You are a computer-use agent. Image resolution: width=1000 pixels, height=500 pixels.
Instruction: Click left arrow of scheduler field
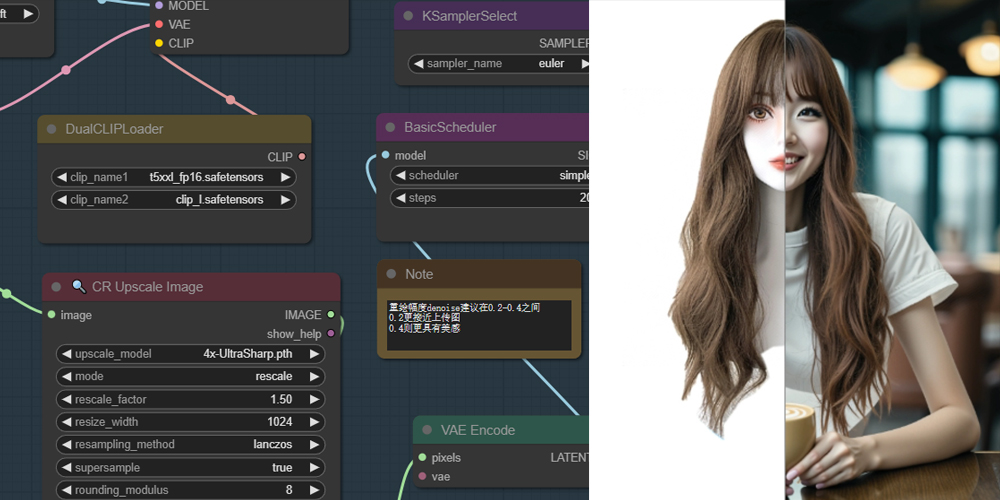pyautogui.click(x=401, y=175)
